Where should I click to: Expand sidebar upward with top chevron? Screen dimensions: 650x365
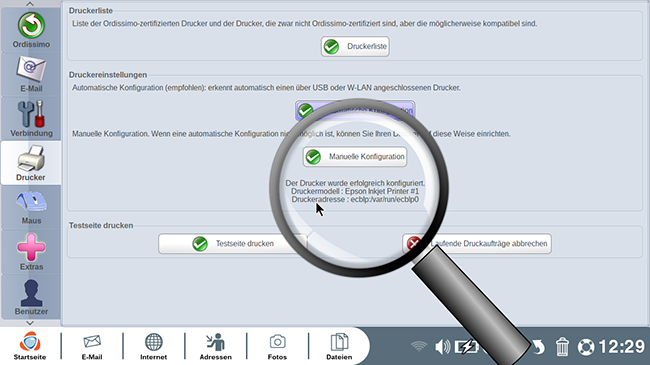(30, 4)
